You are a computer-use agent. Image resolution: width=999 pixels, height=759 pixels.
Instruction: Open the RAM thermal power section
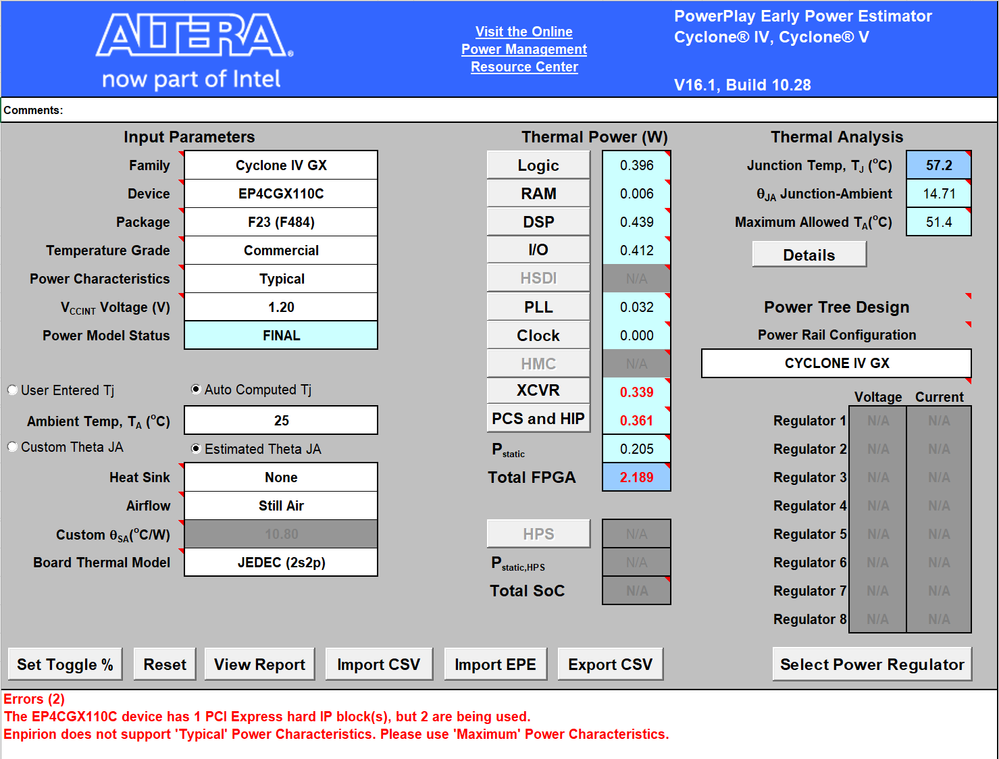tap(538, 194)
